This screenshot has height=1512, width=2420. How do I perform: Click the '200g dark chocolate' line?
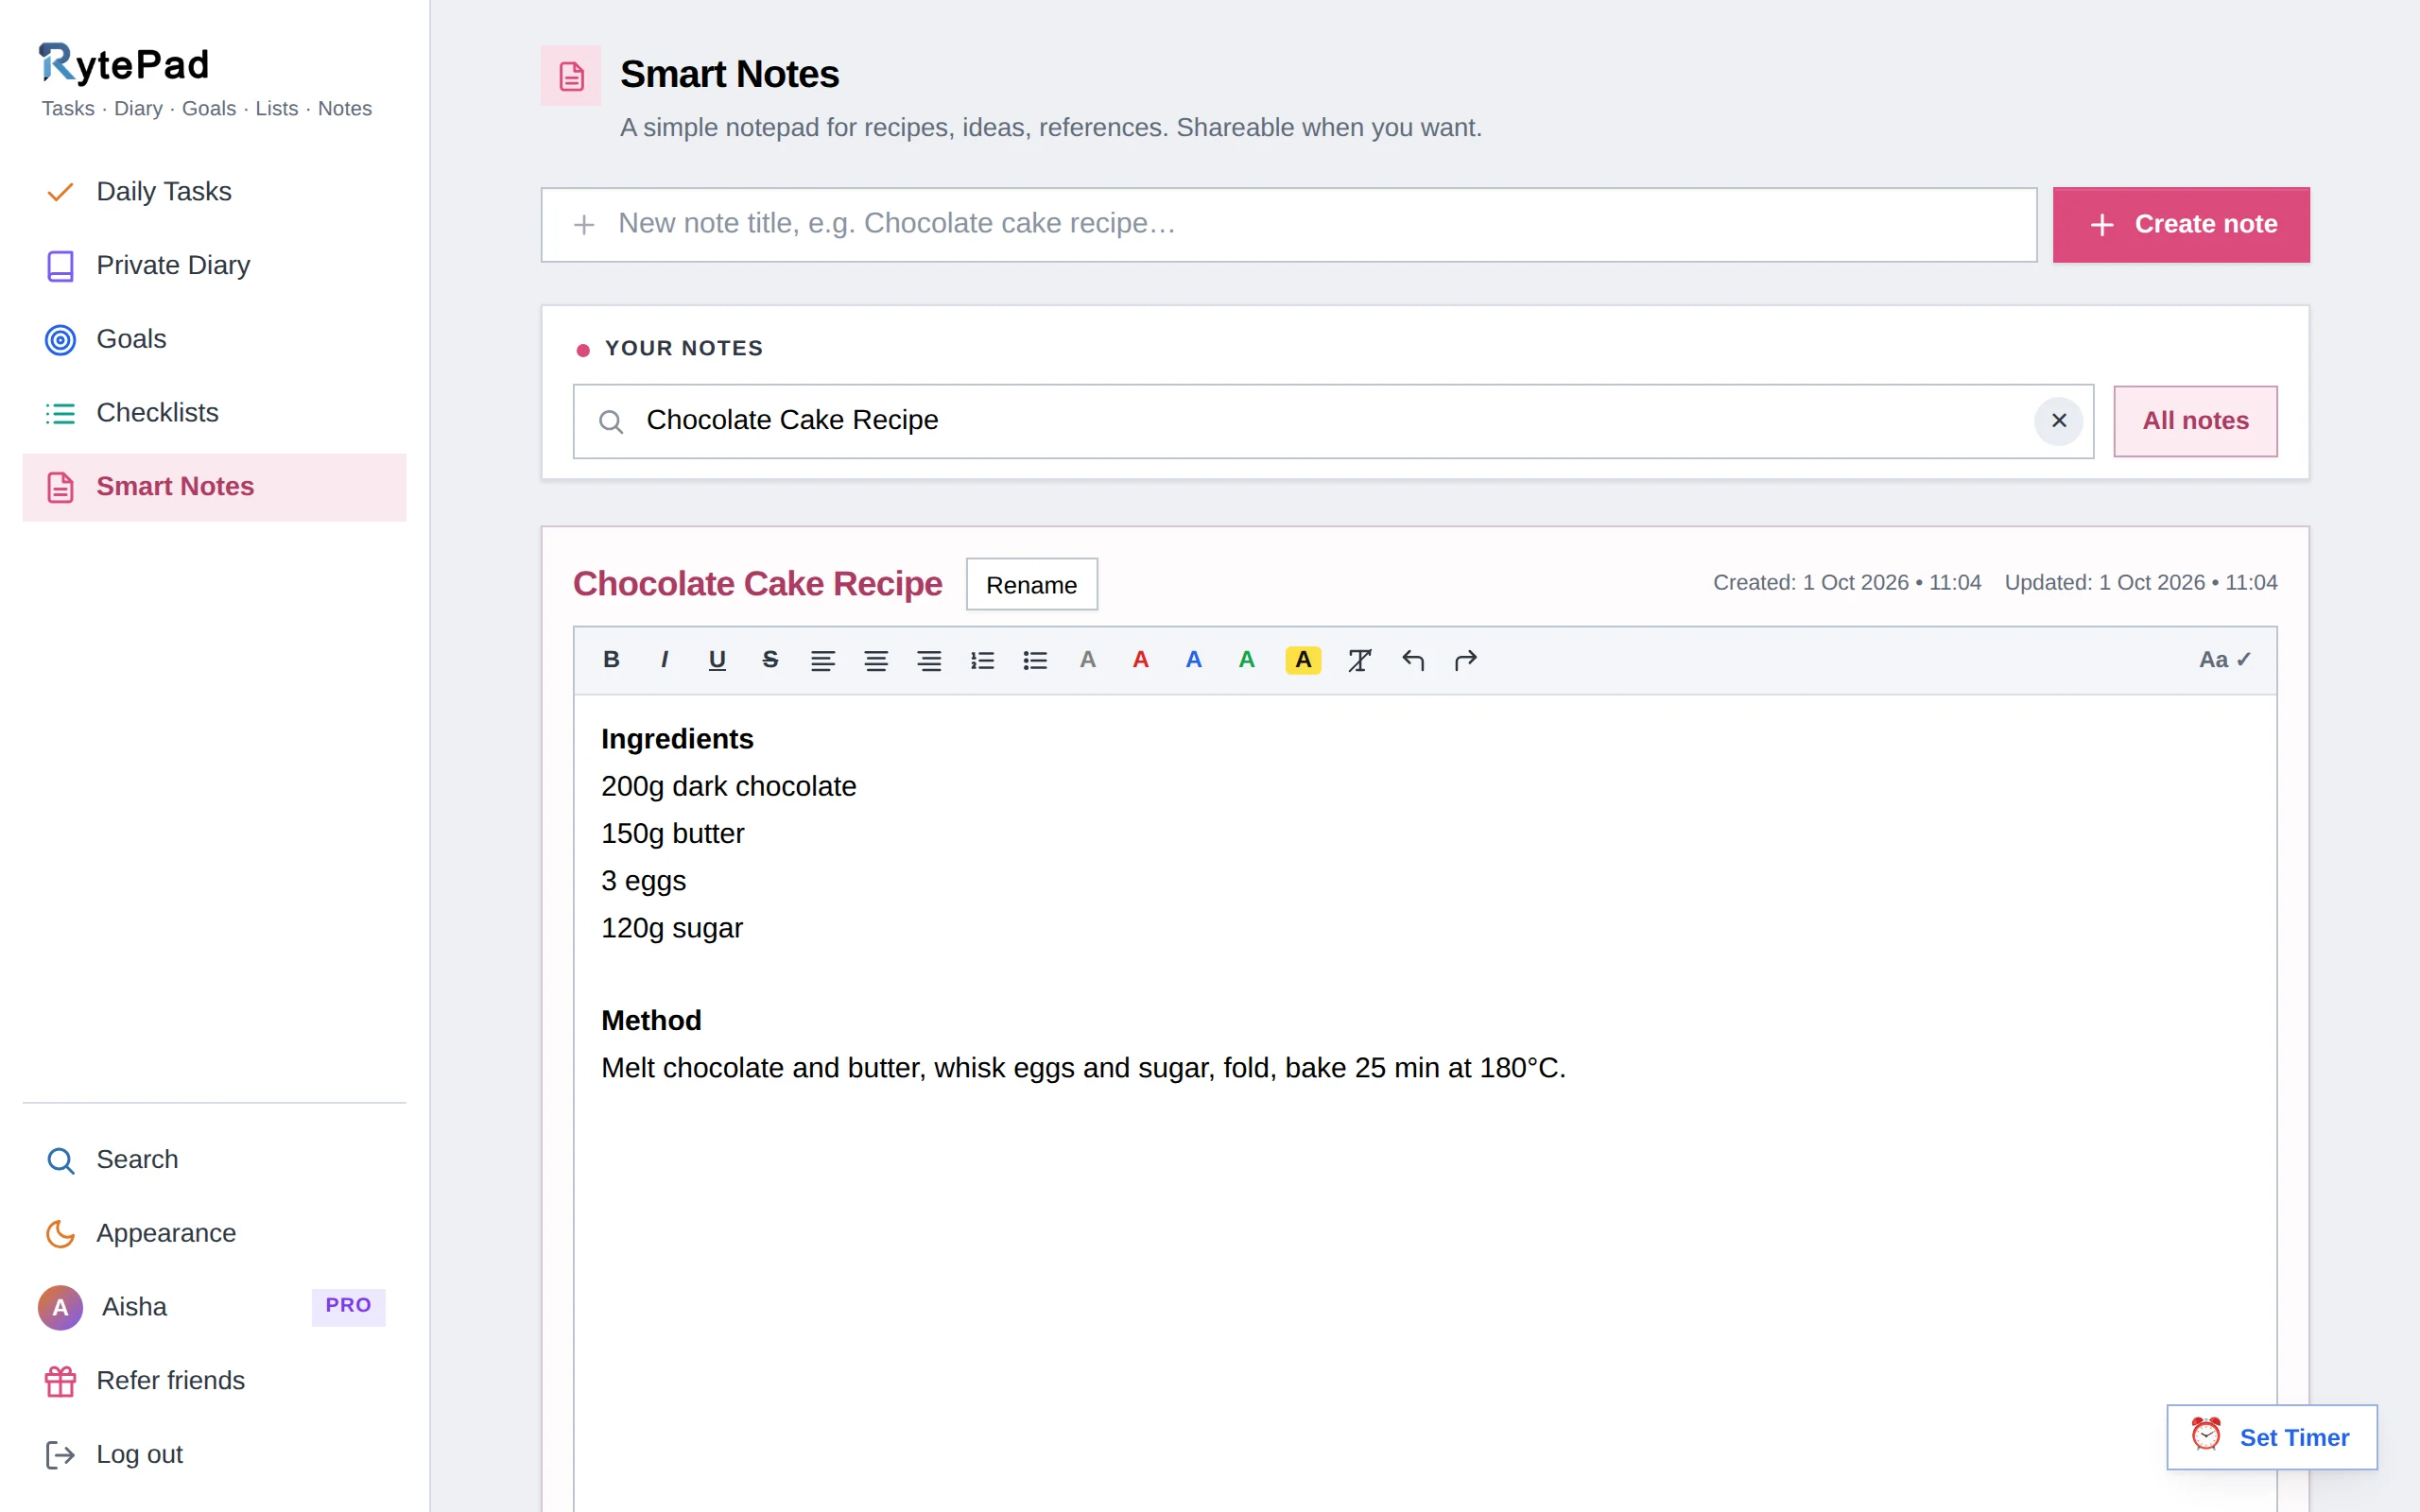[x=728, y=787]
